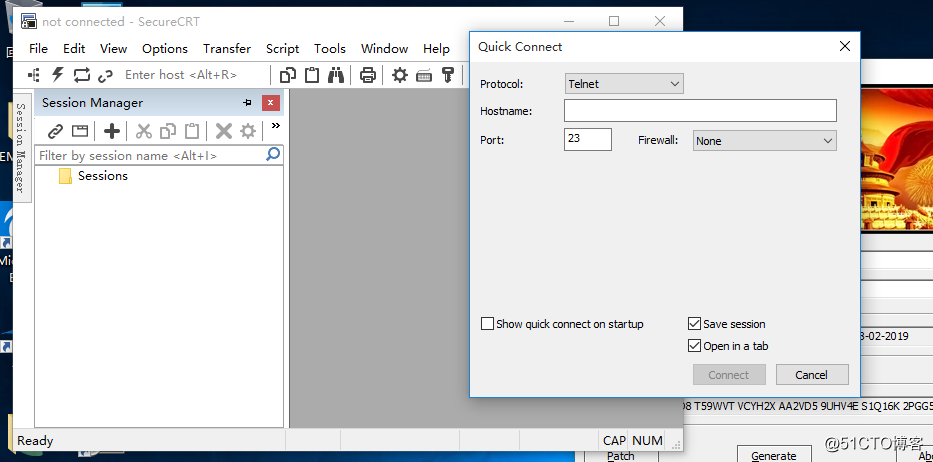Close the Session Manager panel
933x462 pixels.
click(x=271, y=103)
